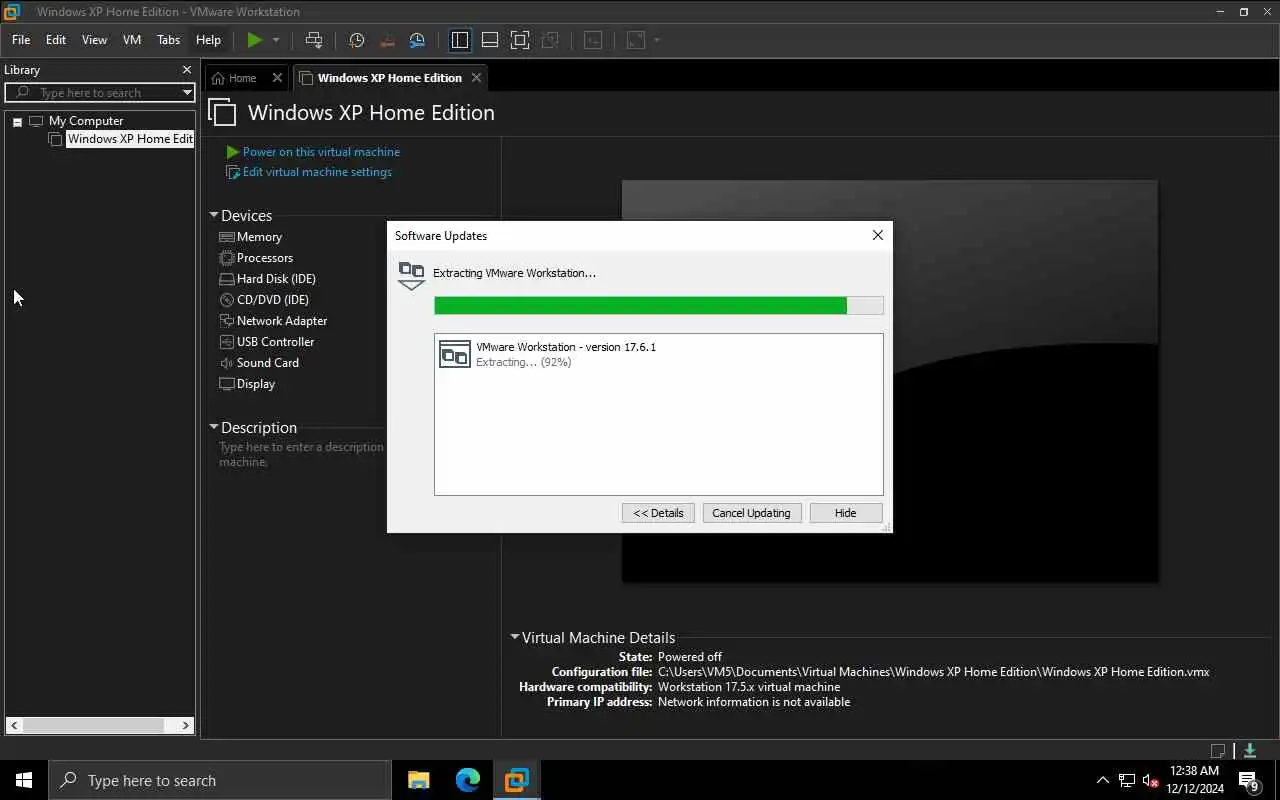The image size is (1280, 800).
Task: Click Power on this virtual machine
Action: click(x=321, y=152)
